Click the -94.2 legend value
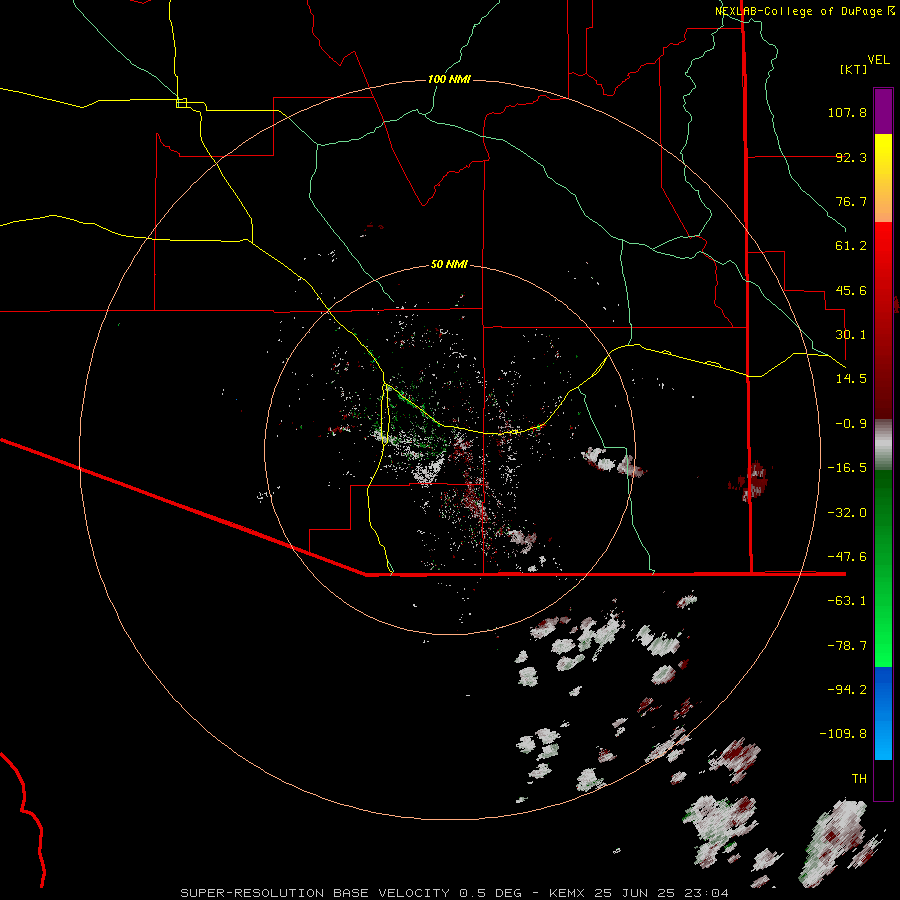The width and height of the screenshot is (900, 900). [847, 690]
